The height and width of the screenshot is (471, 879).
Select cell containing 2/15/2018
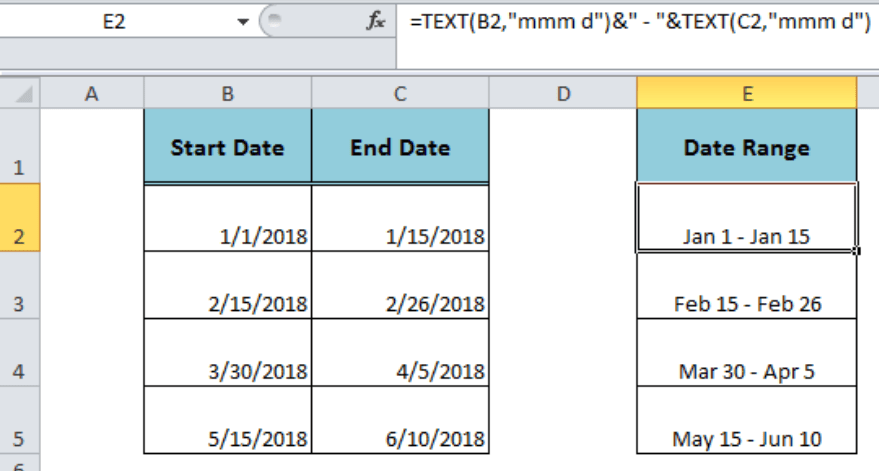click(228, 286)
